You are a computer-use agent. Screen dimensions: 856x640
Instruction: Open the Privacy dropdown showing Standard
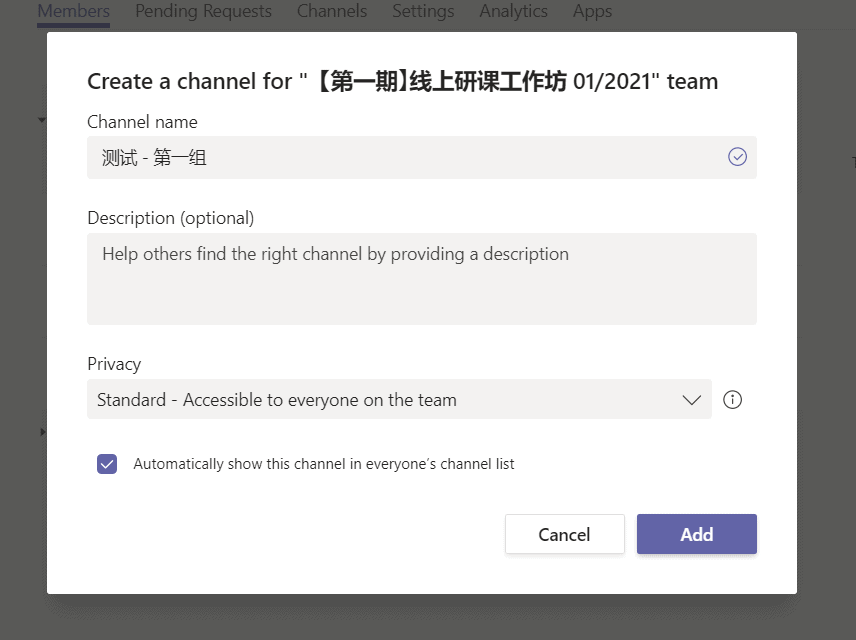pos(398,400)
